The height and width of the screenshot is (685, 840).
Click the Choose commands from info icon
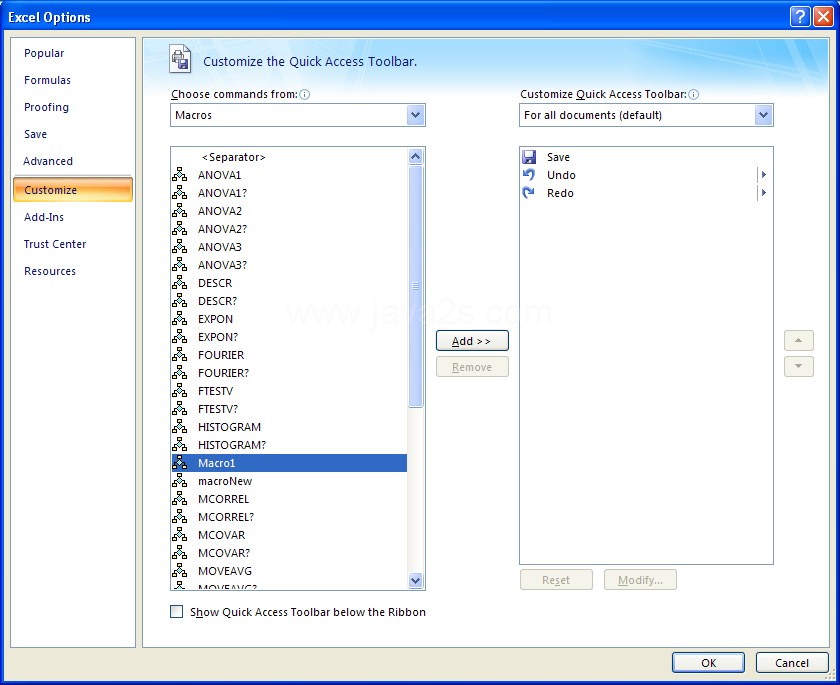[x=305, y=95]
